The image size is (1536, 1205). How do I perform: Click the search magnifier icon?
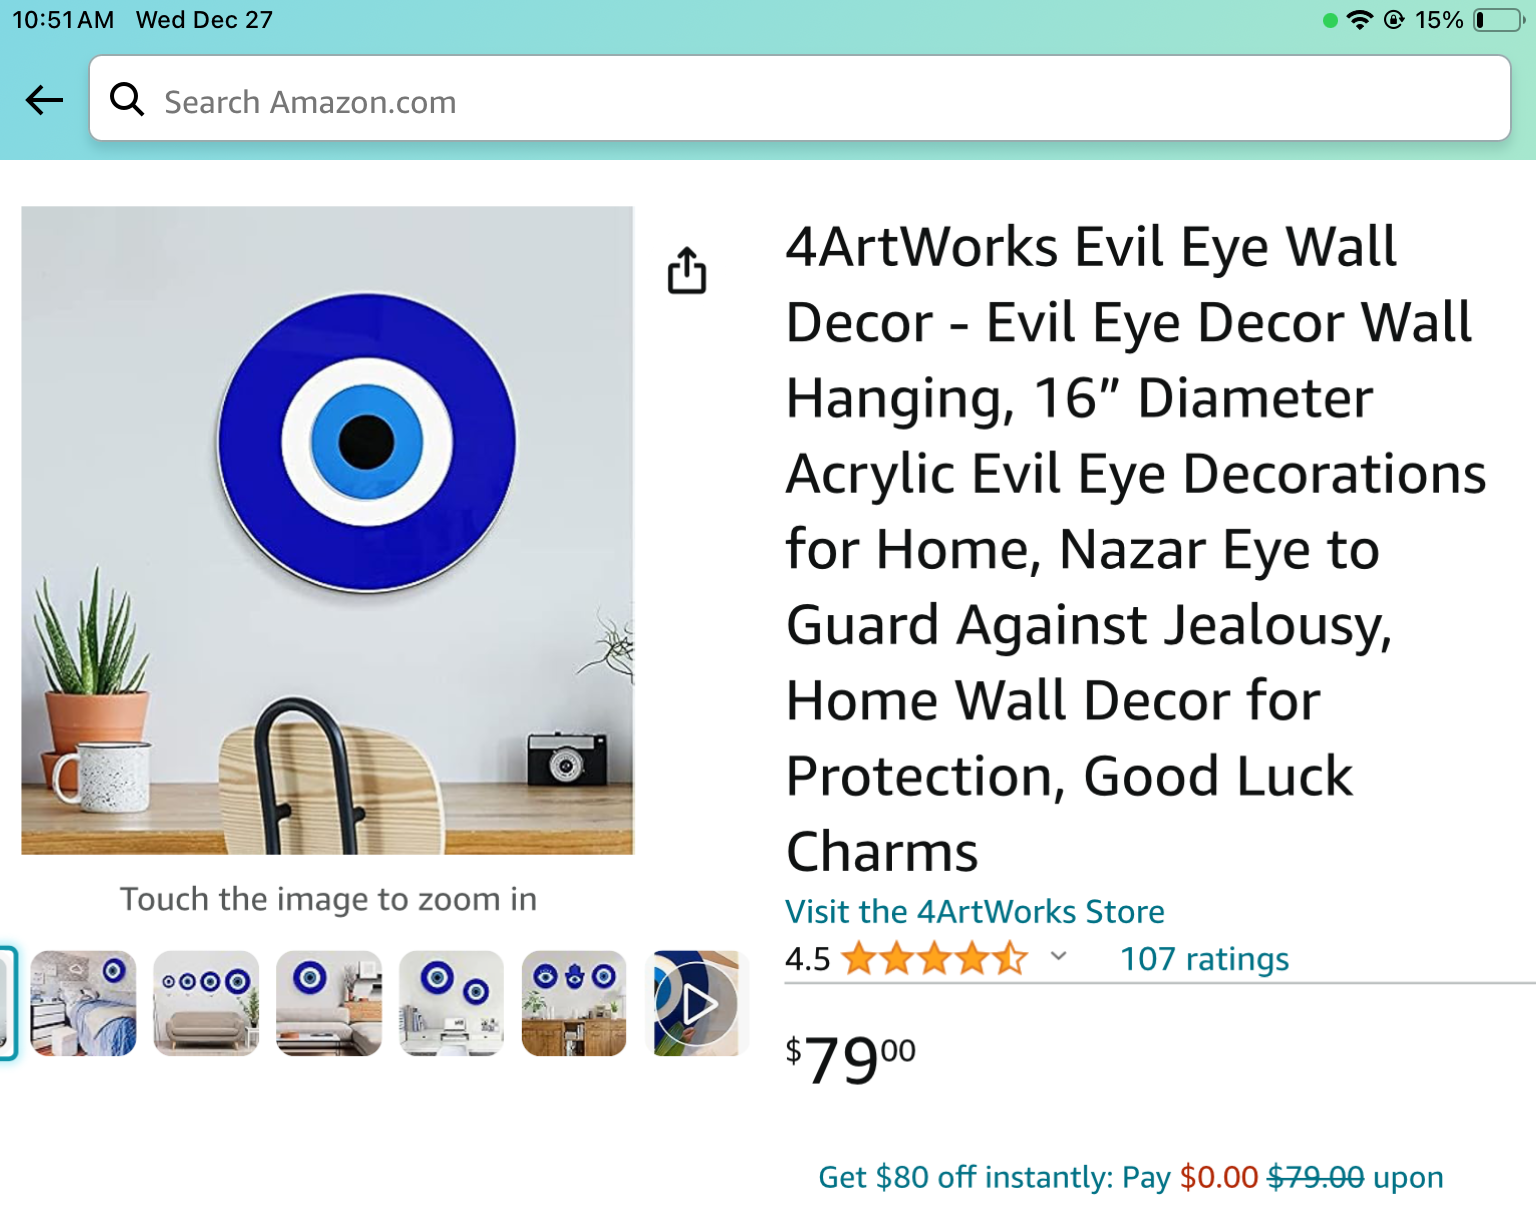tap(127, 99)
